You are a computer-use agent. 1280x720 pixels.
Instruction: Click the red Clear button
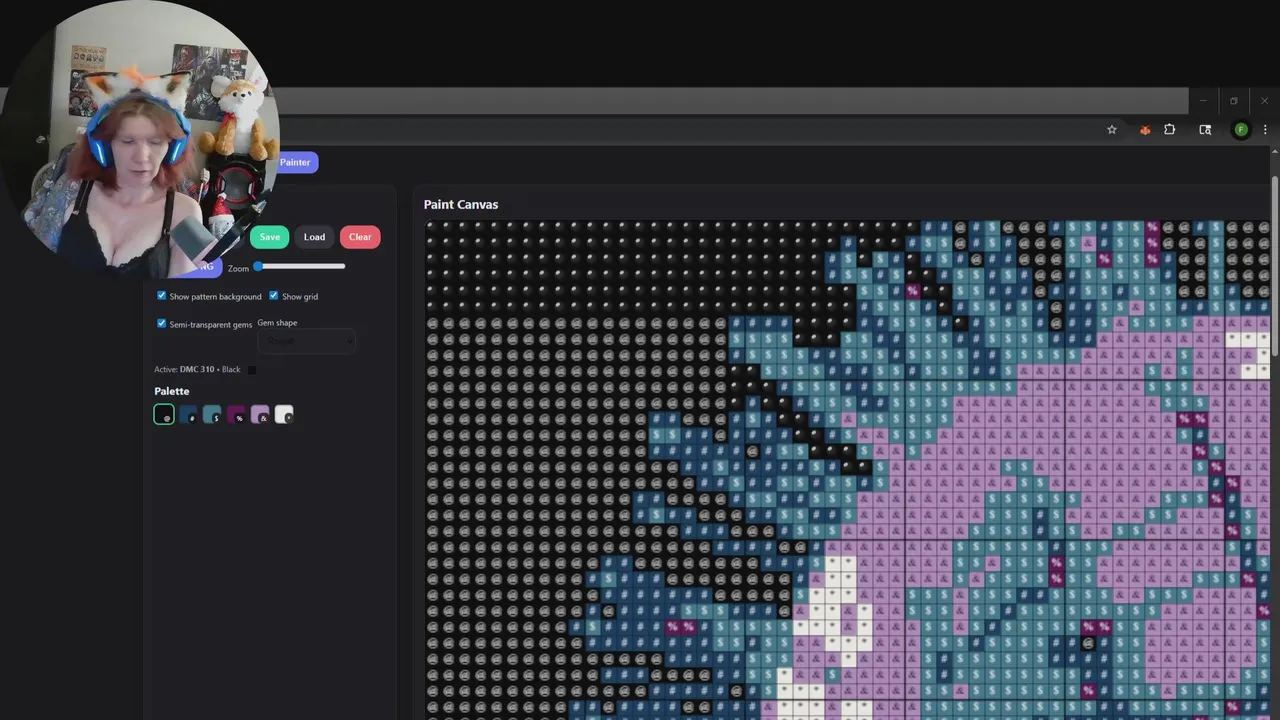[360, 237]
